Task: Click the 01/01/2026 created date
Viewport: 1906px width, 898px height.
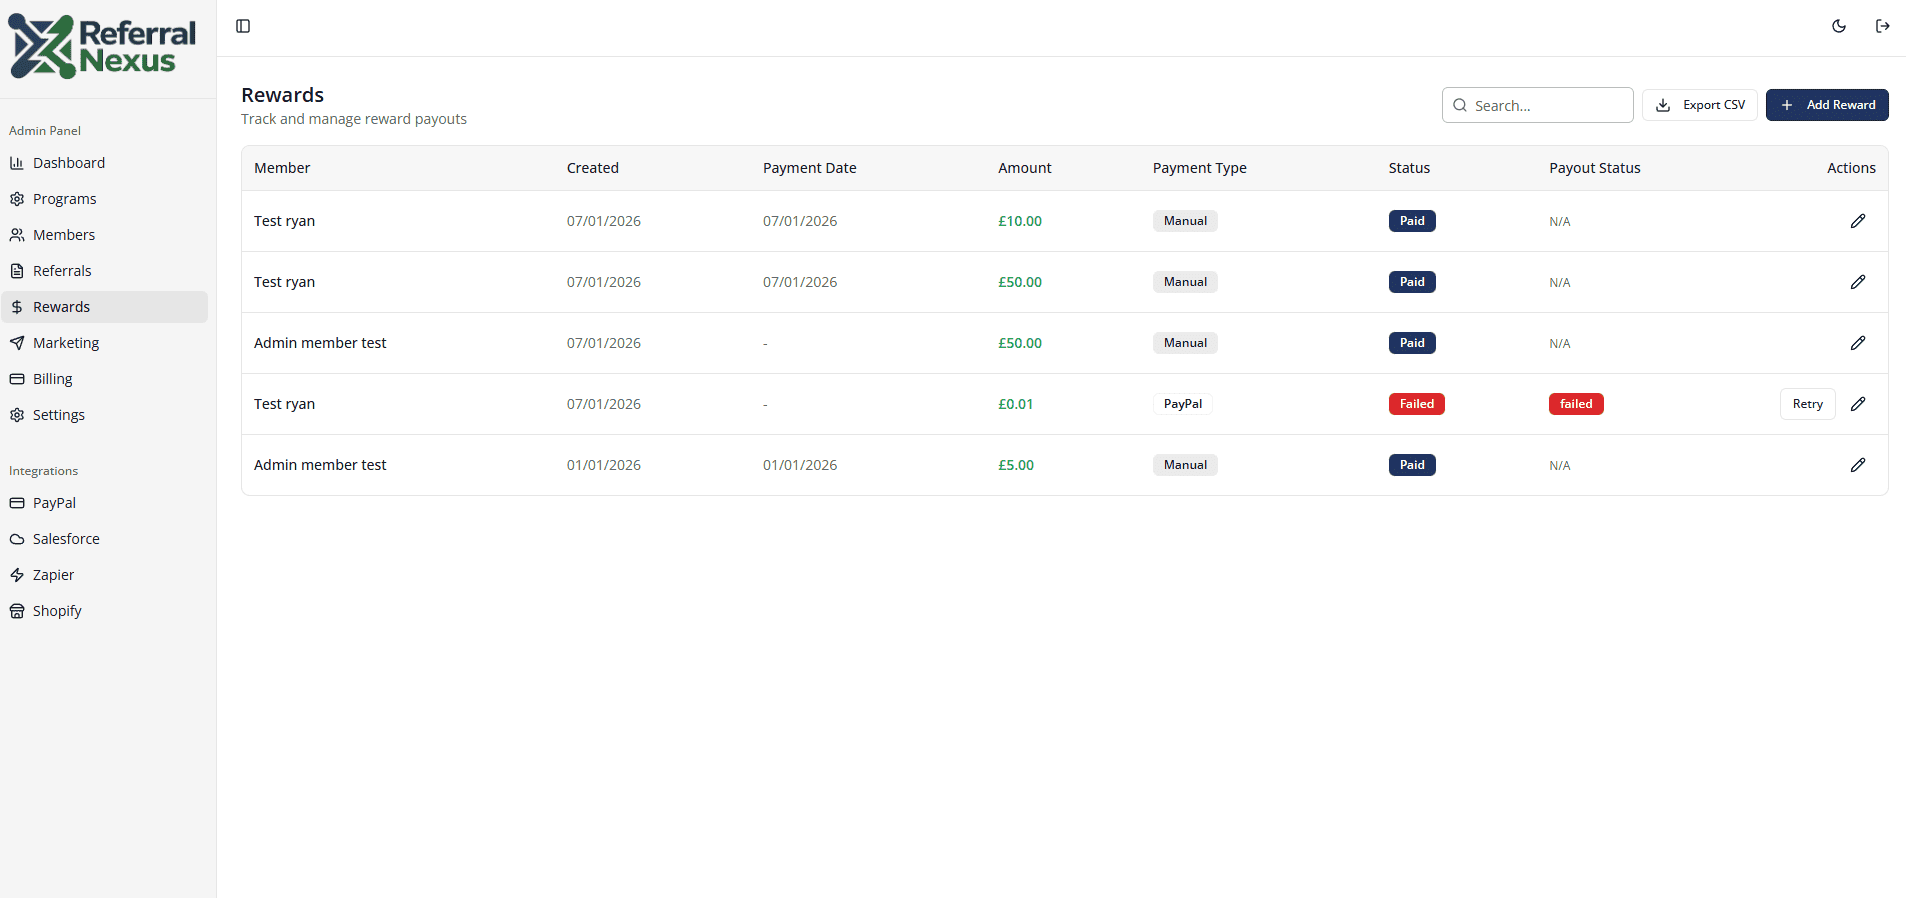Action: [x=604, y=465]
